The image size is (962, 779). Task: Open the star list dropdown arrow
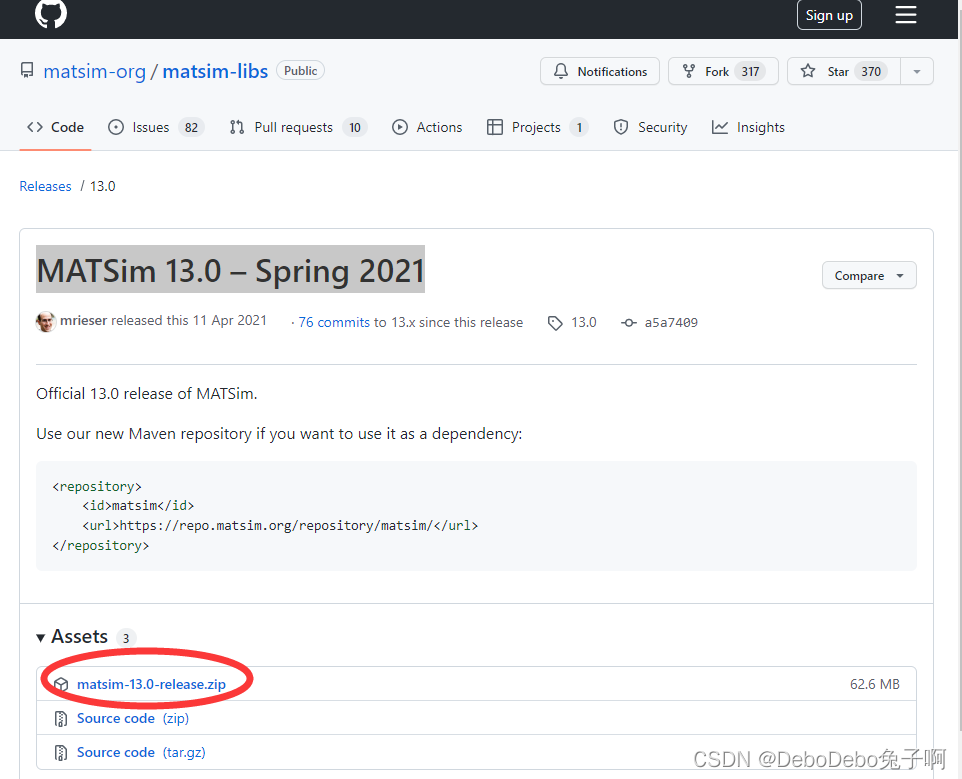917,71
